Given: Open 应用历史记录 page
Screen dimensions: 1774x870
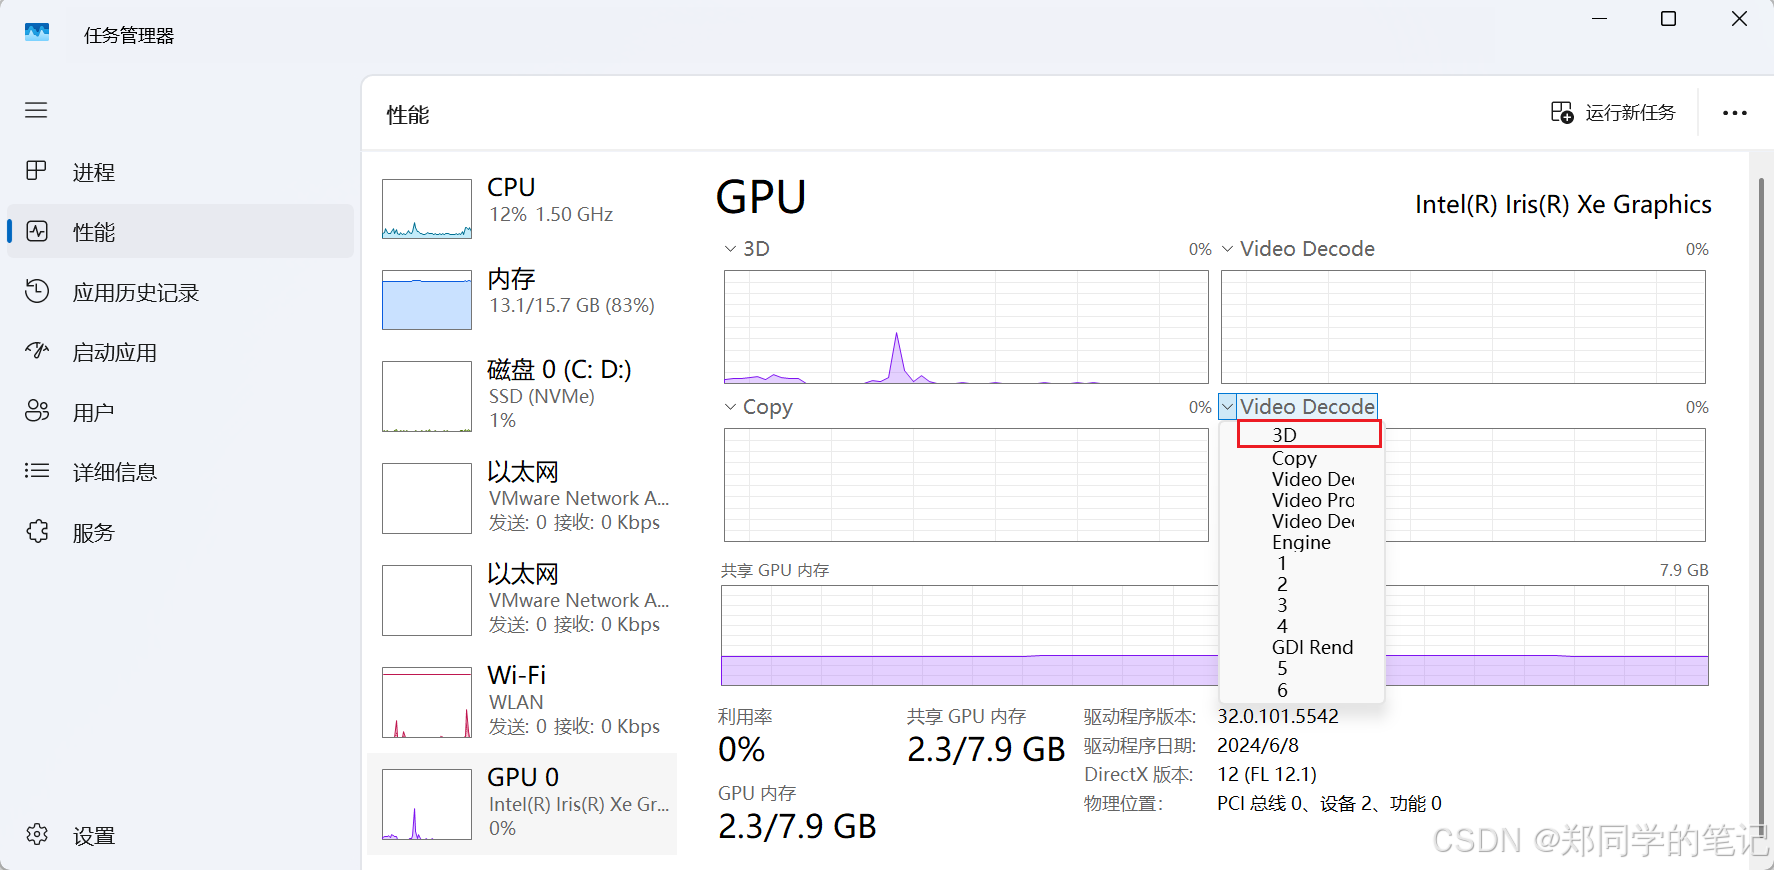Looking at the screenshot, I should (x=180, y=291).
